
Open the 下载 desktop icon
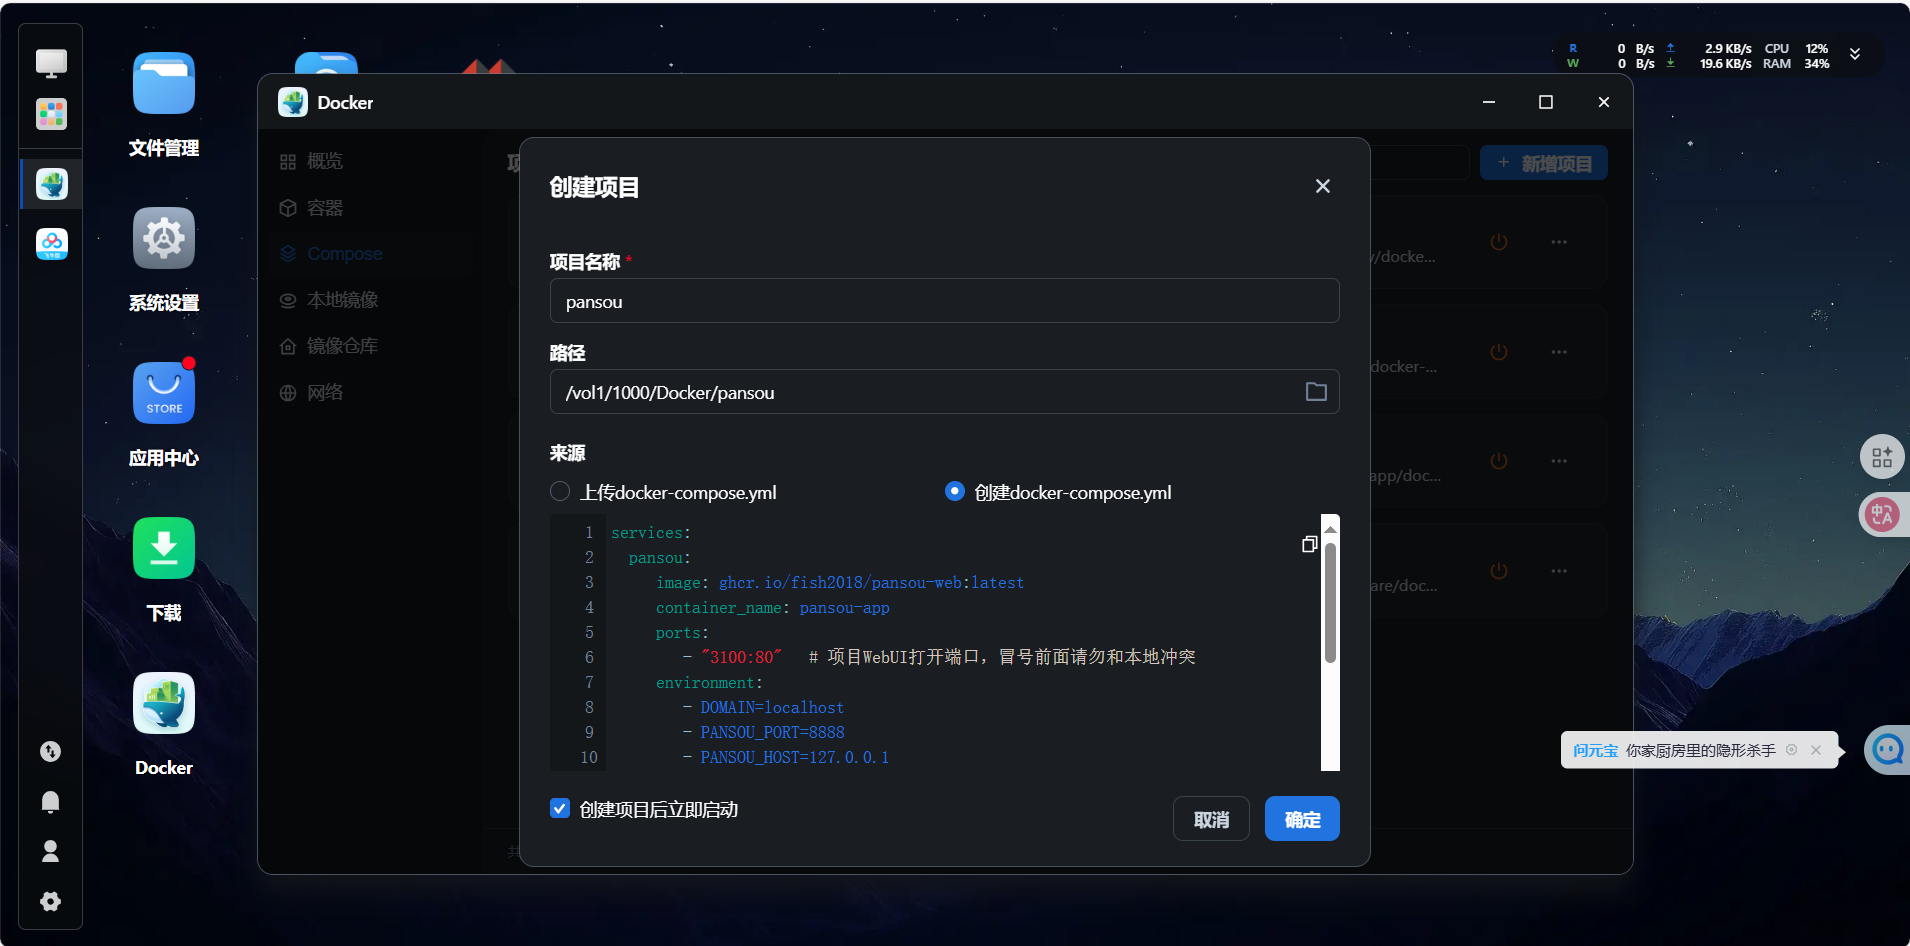(x=164, y=548)
